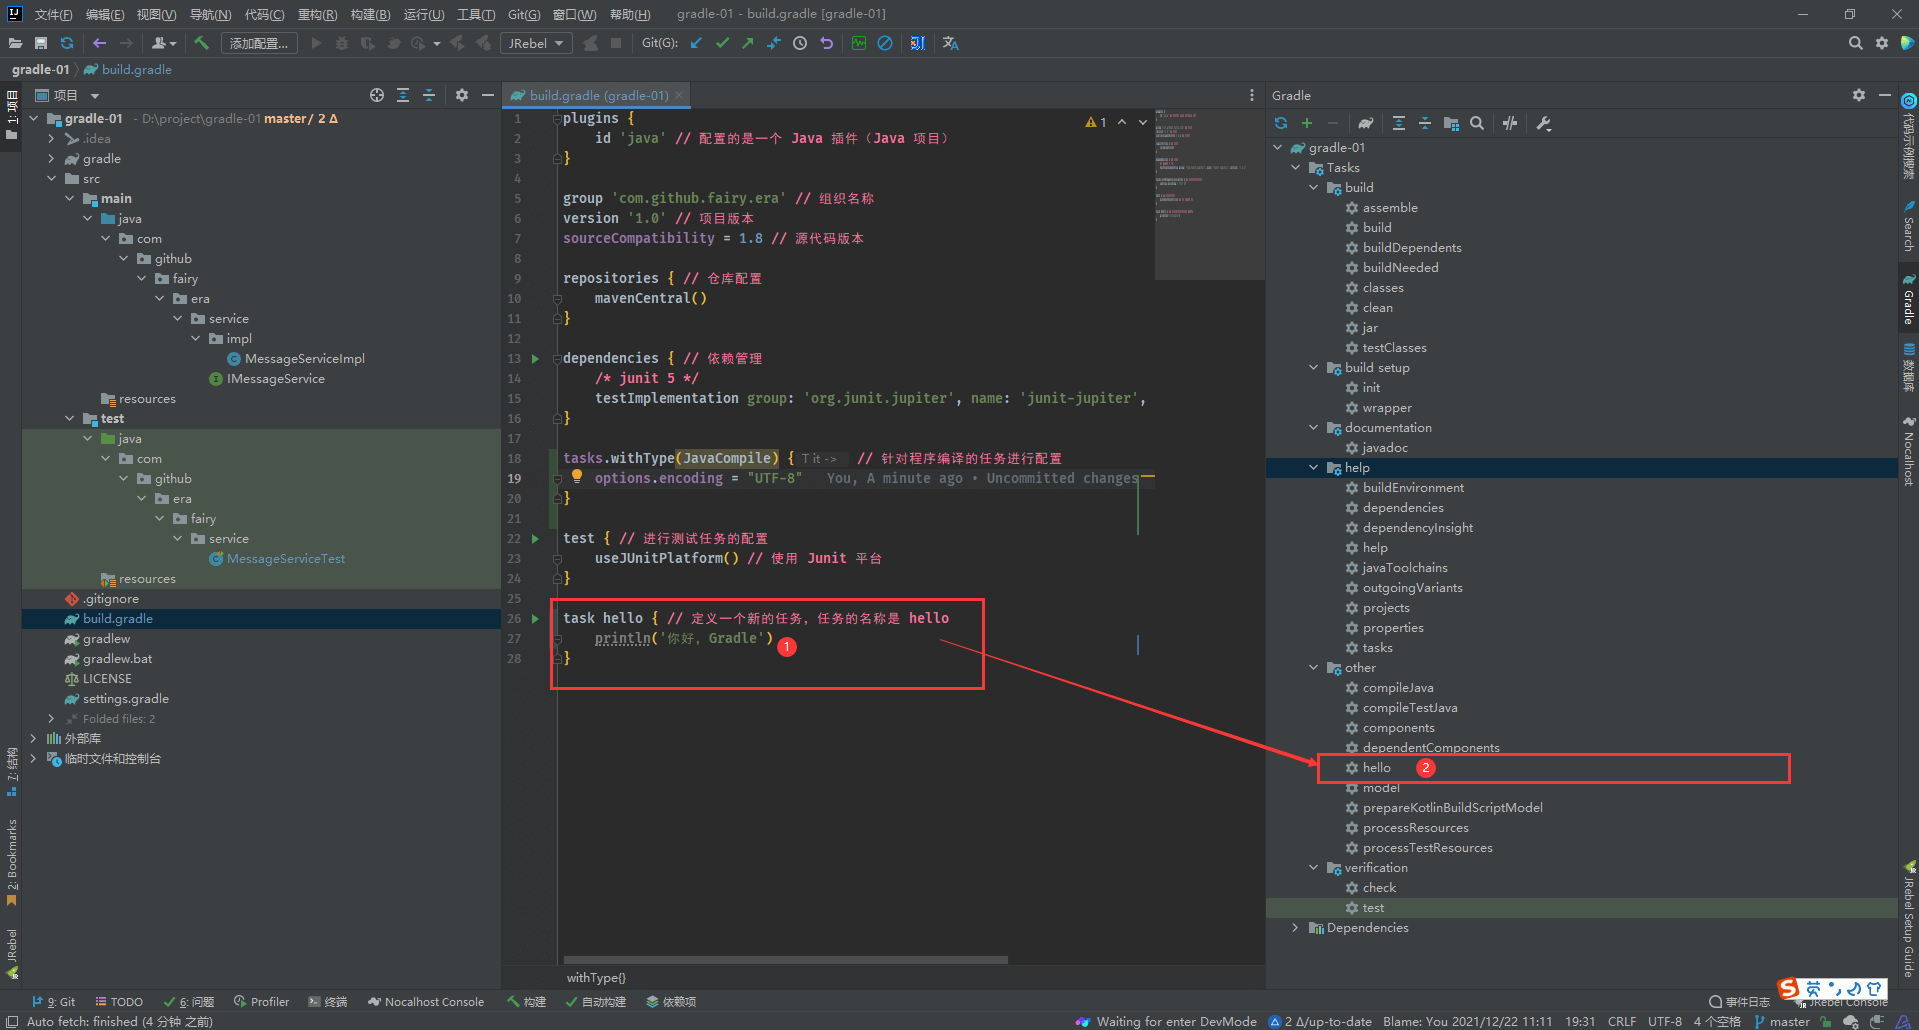The image size is (1919, 1030).
Task: Reload all Gradle projects icon
Action: click(x=1281, y=123)
